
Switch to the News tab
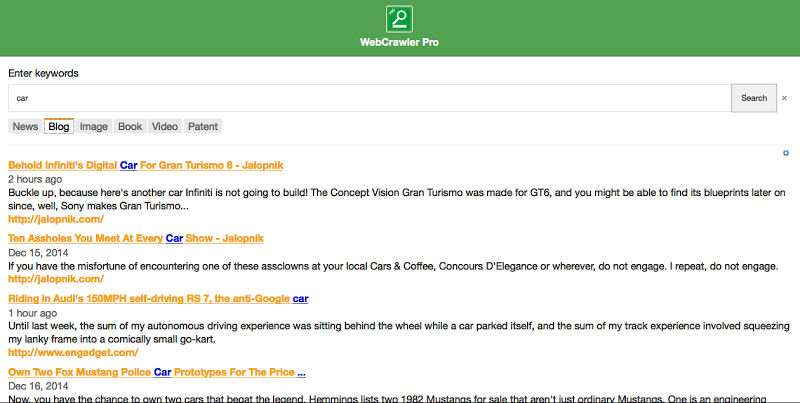(x=25, y=127)
